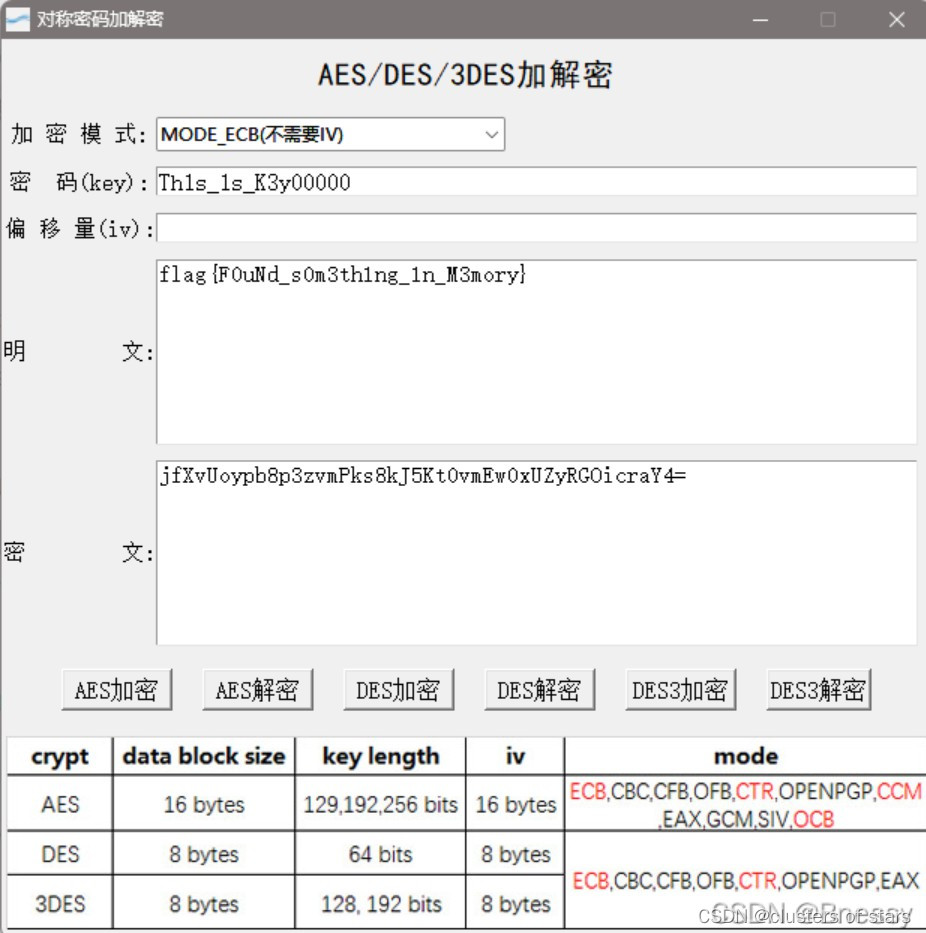Click the DES3加密 button
This screenshot has width=926, height=933.
coord(680,688)
